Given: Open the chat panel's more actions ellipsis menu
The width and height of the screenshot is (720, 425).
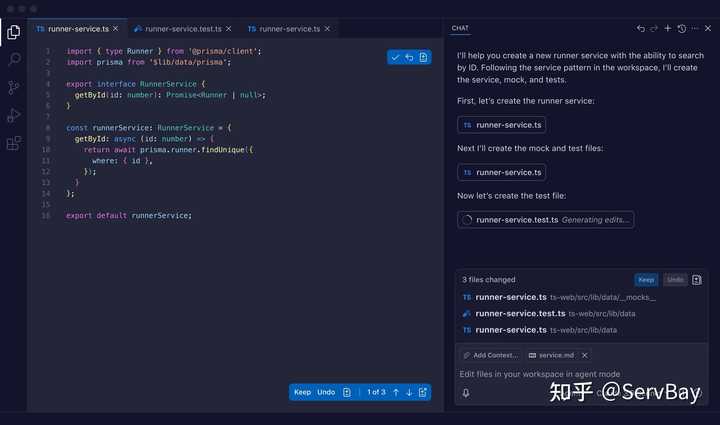Looking at the screenshot, I should coord(696,29).
